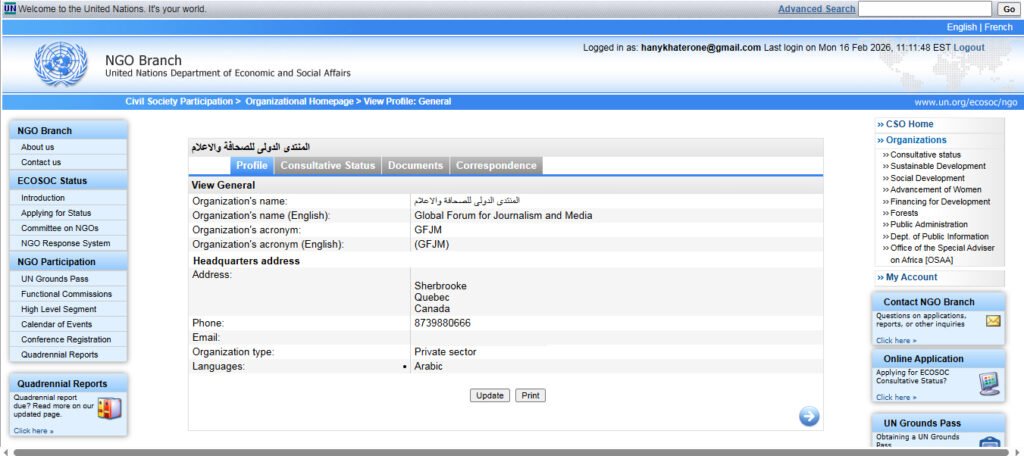Click the UN emblem logo in header
Viewport: 1024px width, 456px height.
[60, 64]
